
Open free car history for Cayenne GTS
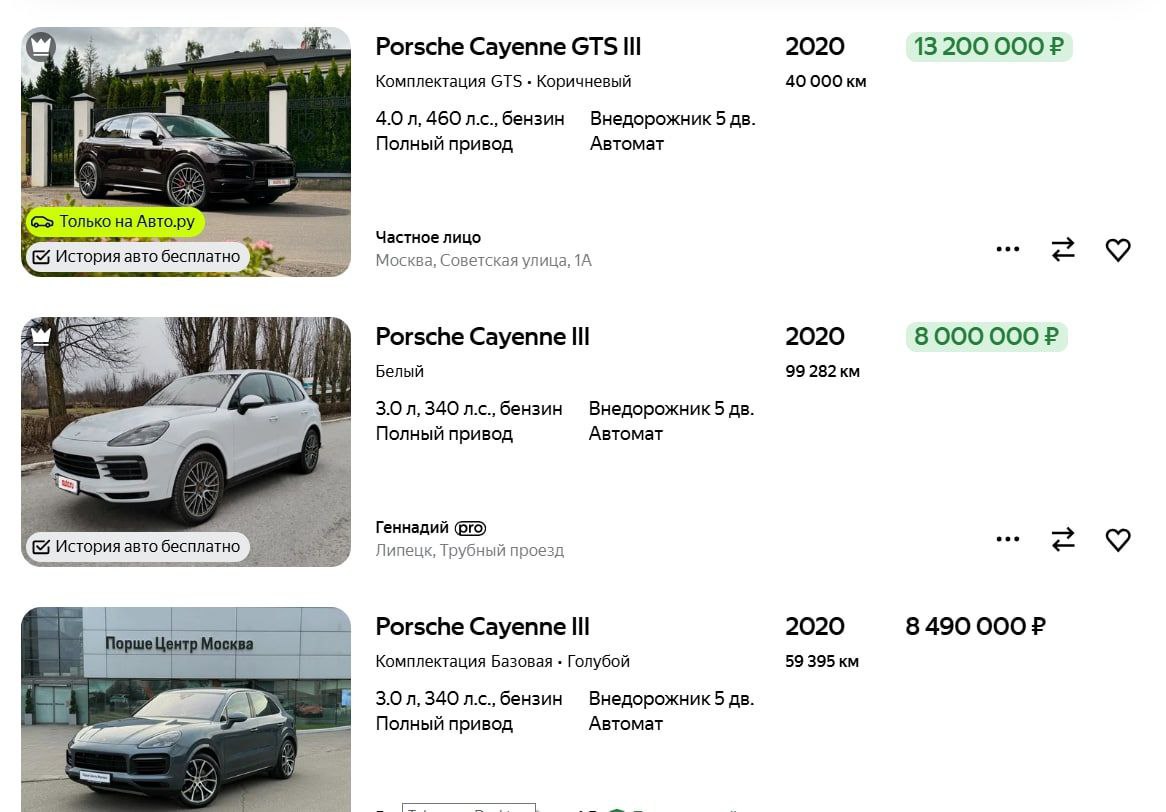pyautogui.click(x=137, y=257)
